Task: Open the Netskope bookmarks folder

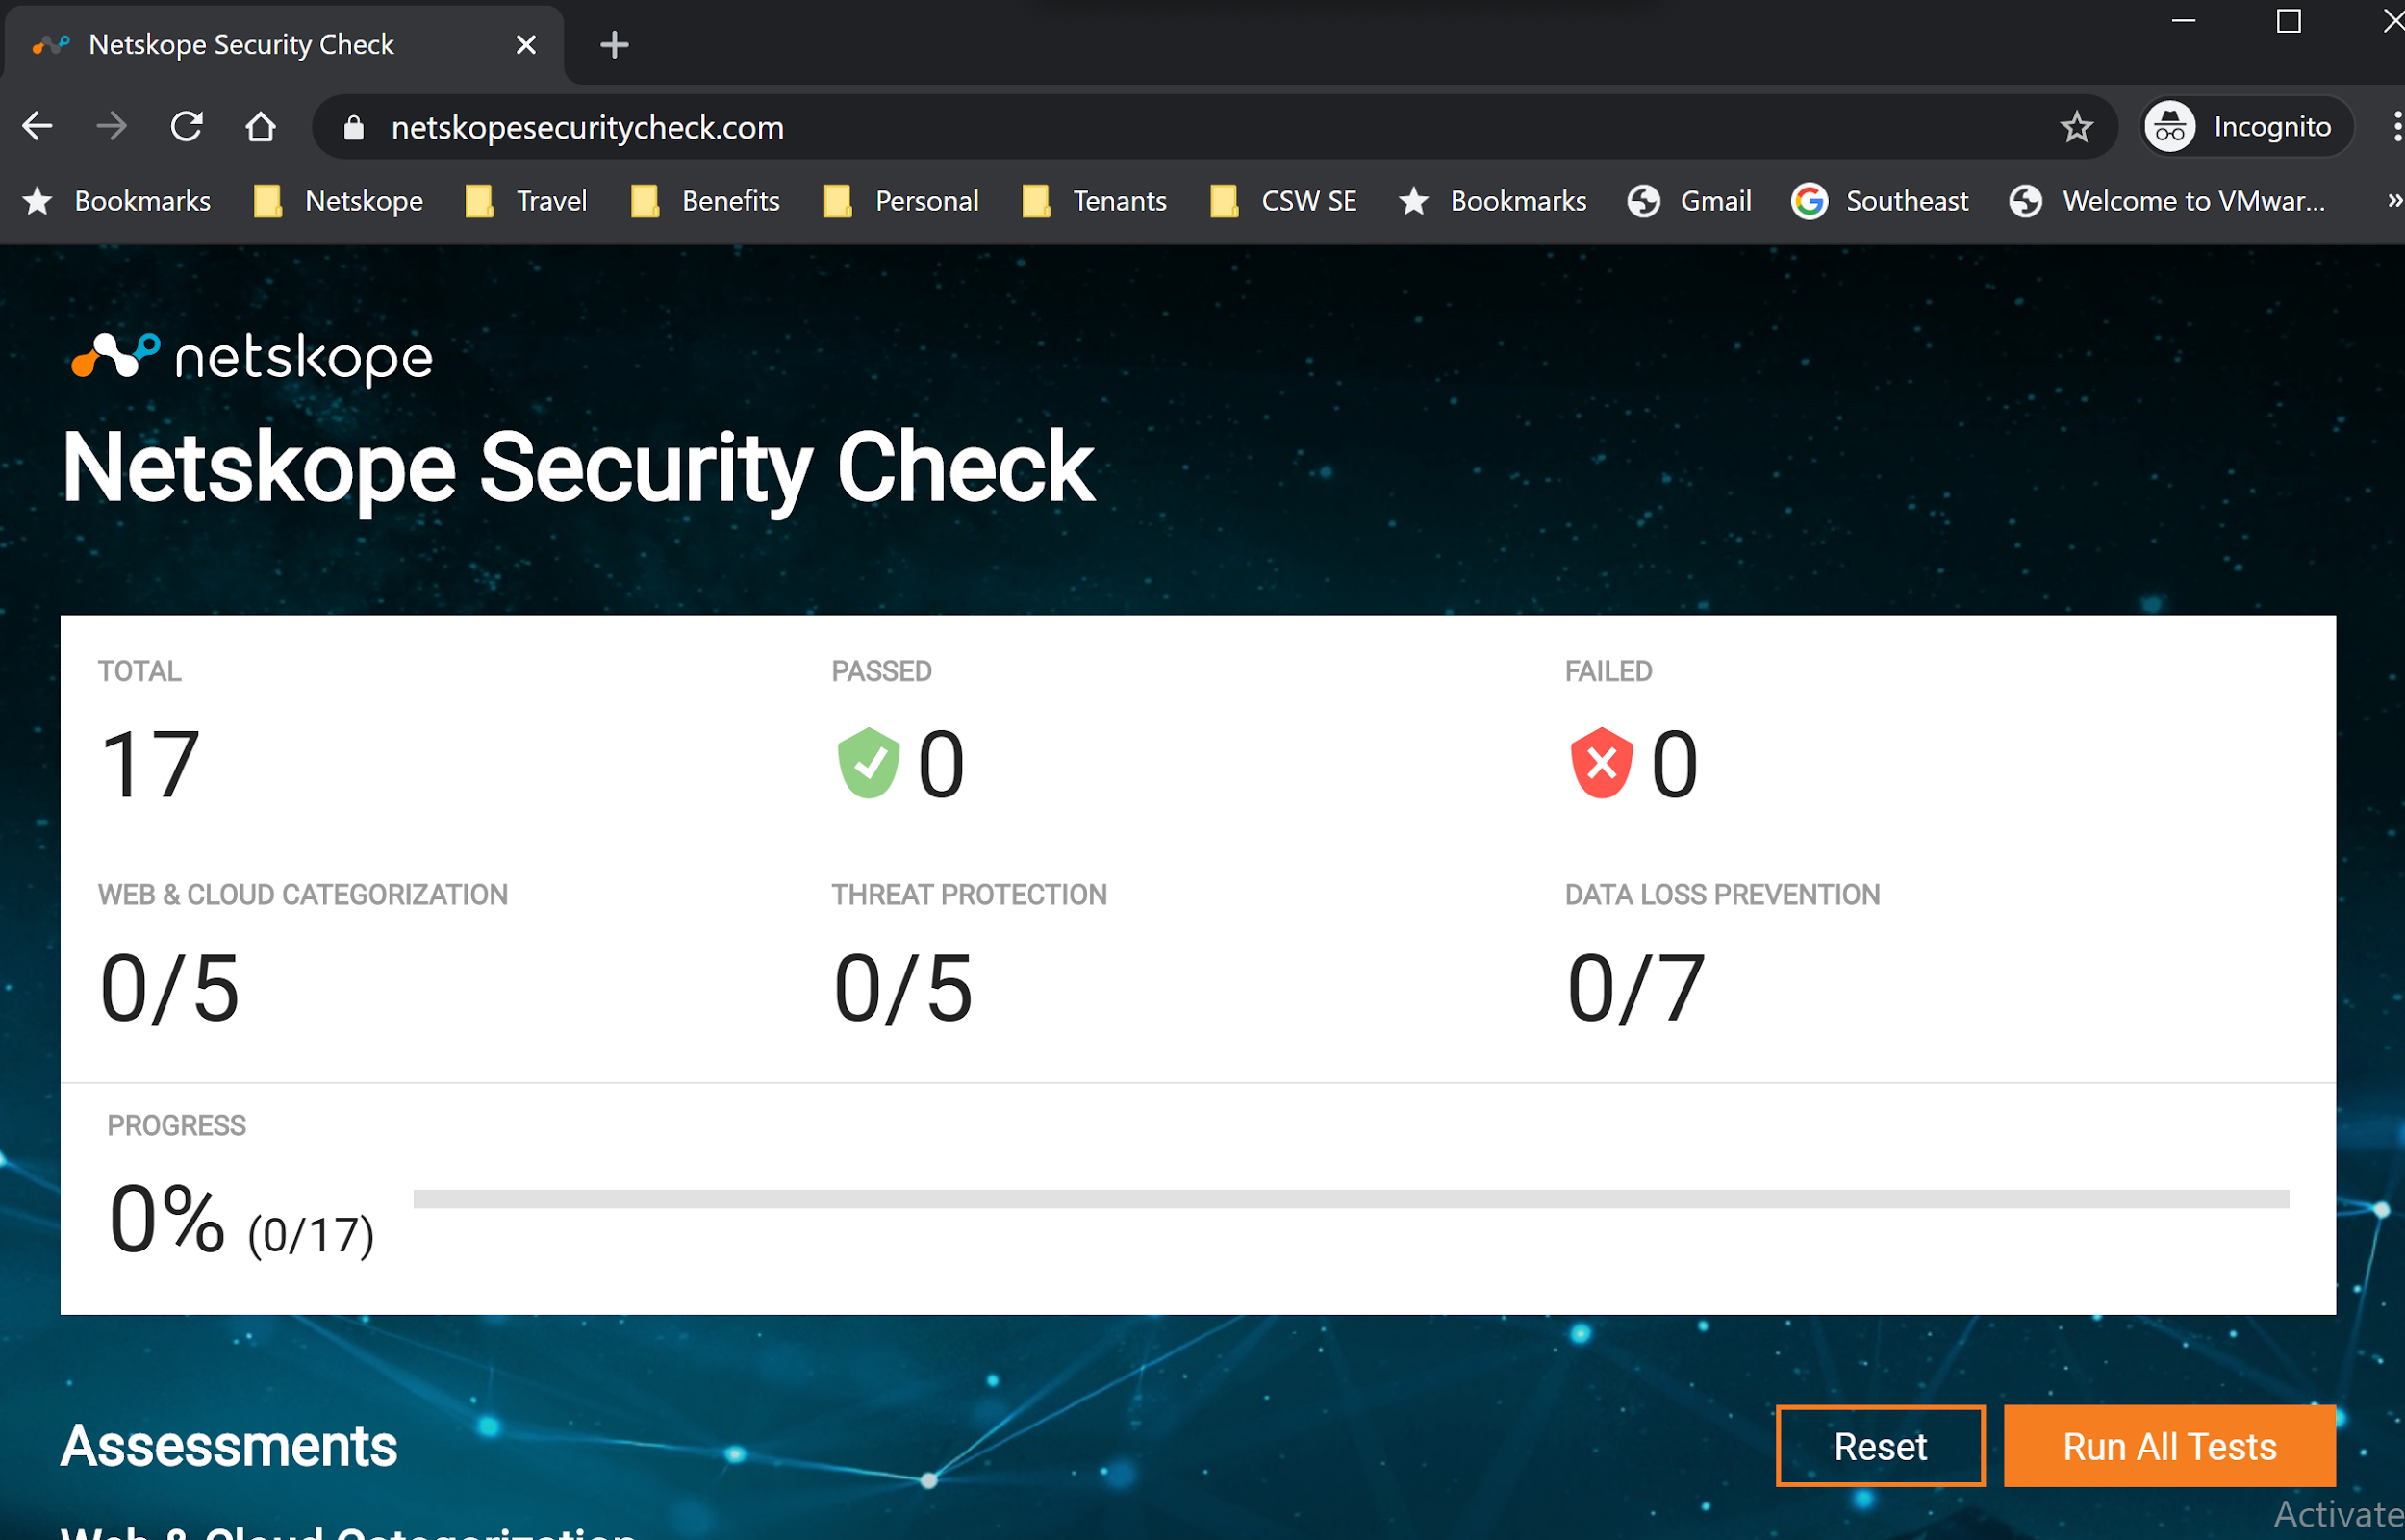Action: click(x=339, y=201)
